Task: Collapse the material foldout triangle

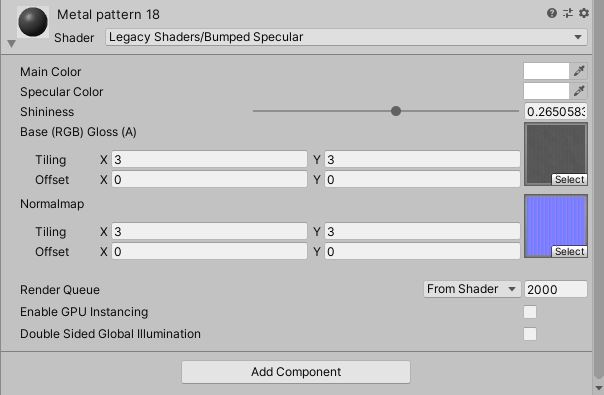Action: click(12, 44)
